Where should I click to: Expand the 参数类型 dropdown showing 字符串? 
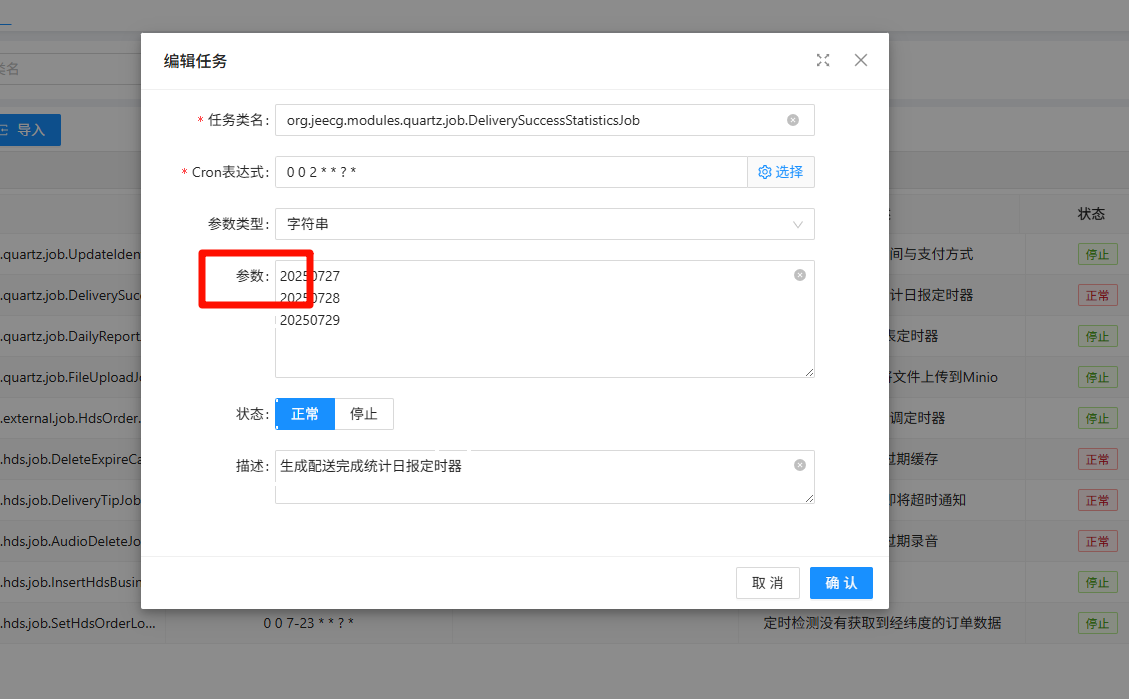(x=544, y=224)
